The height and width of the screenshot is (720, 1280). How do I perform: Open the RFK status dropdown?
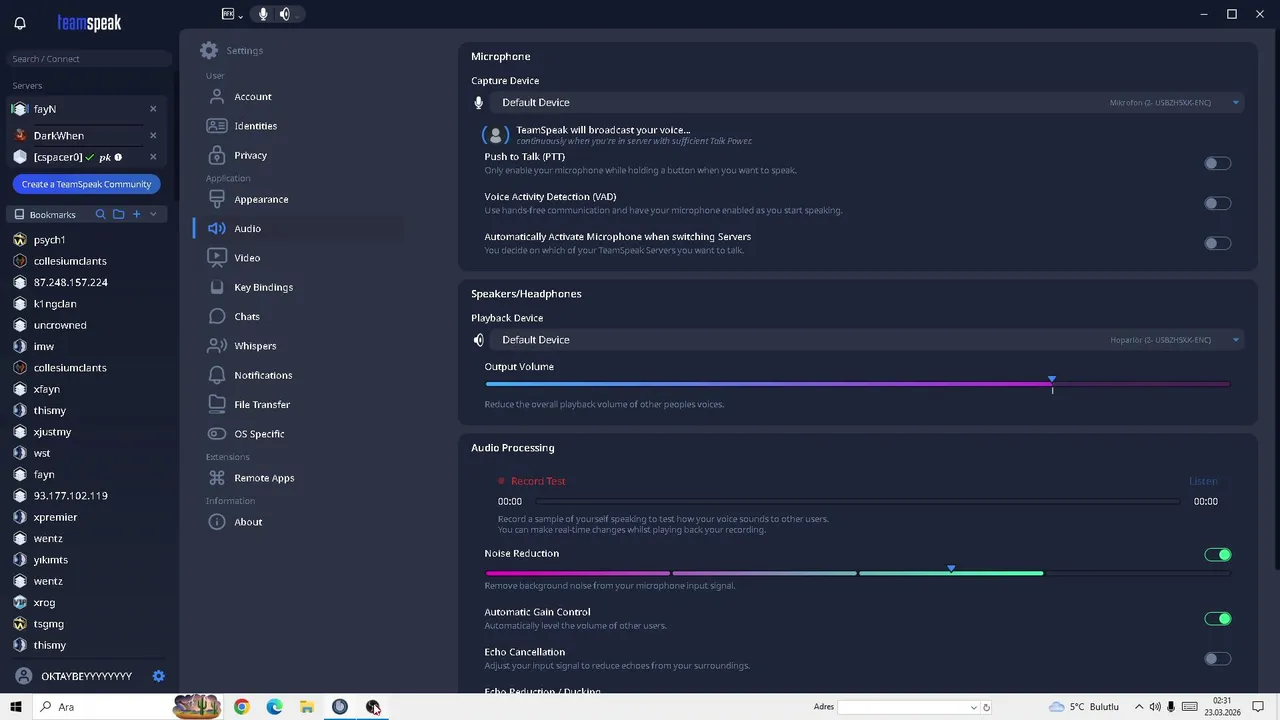[x=232, y=14]
